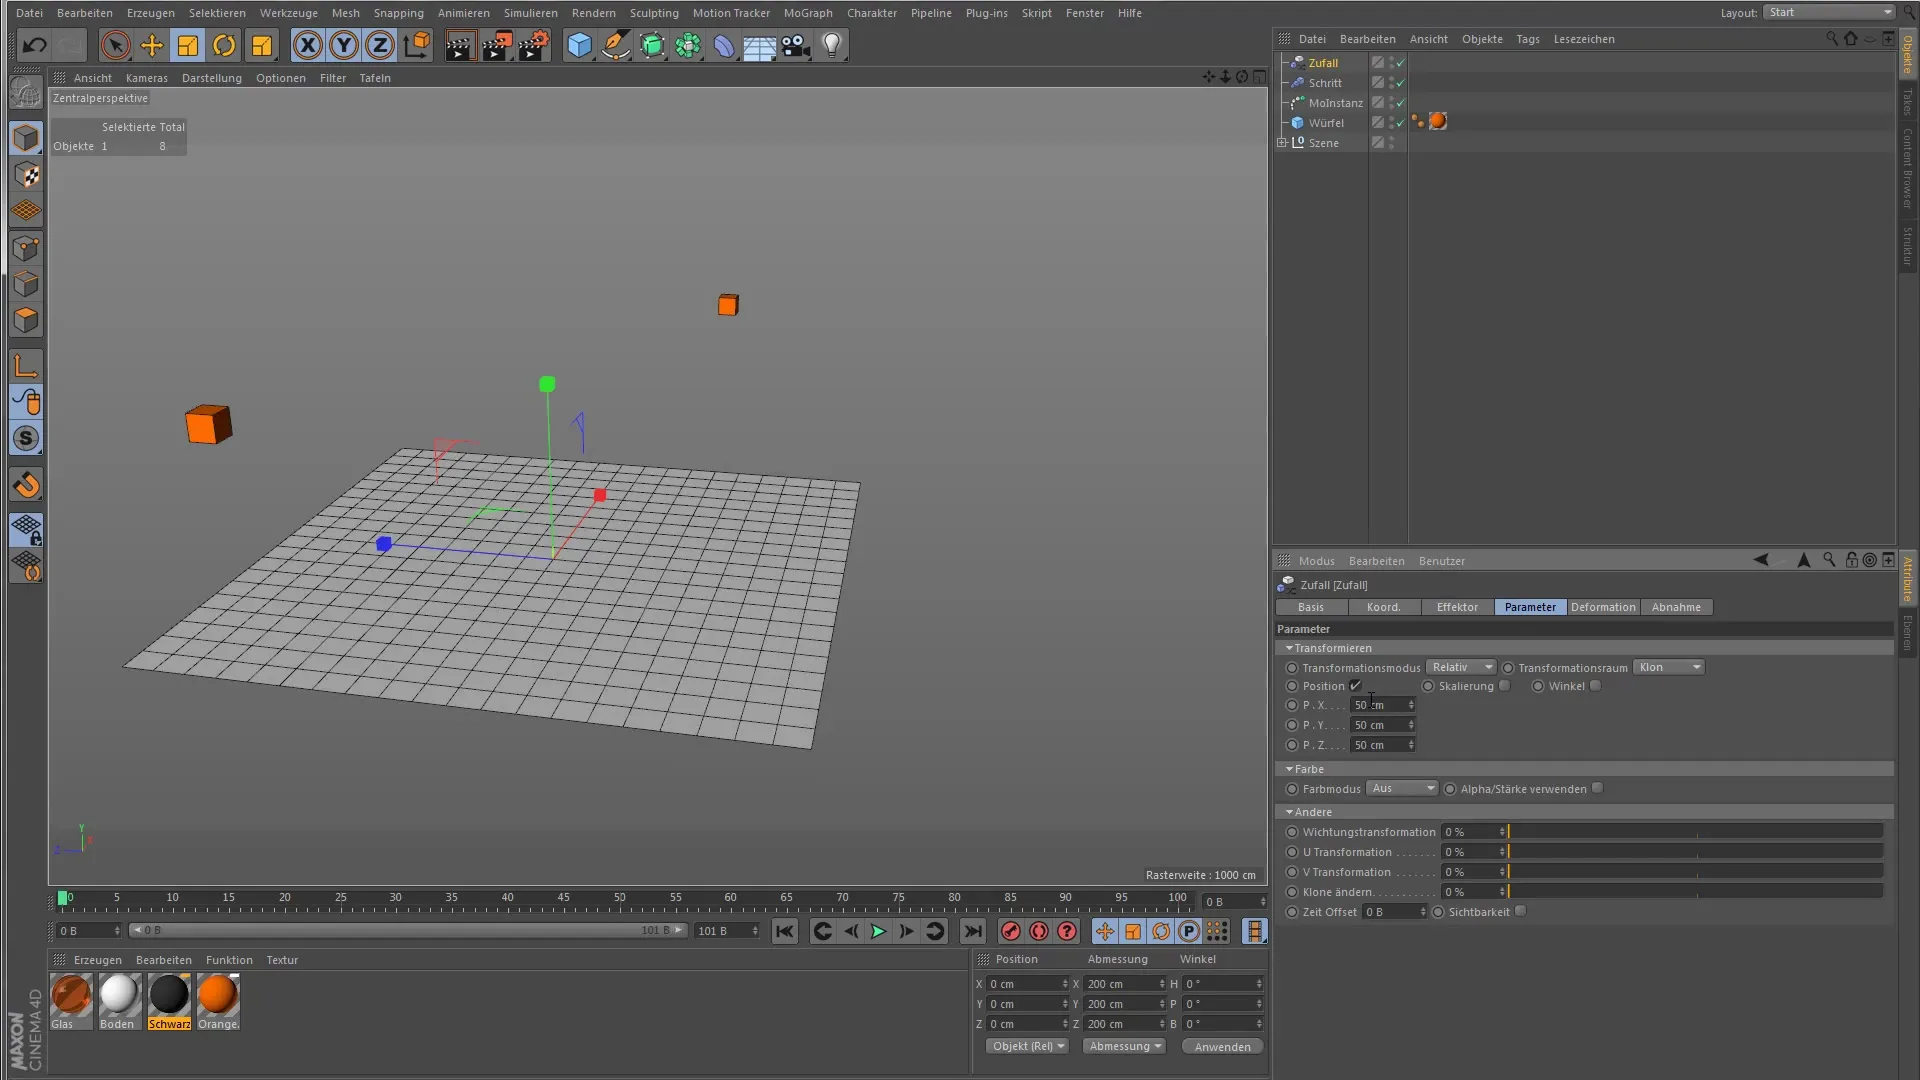Toggle Z axis lock
This screenshot has width=1920, height=1080.
[x=380, y=45]
